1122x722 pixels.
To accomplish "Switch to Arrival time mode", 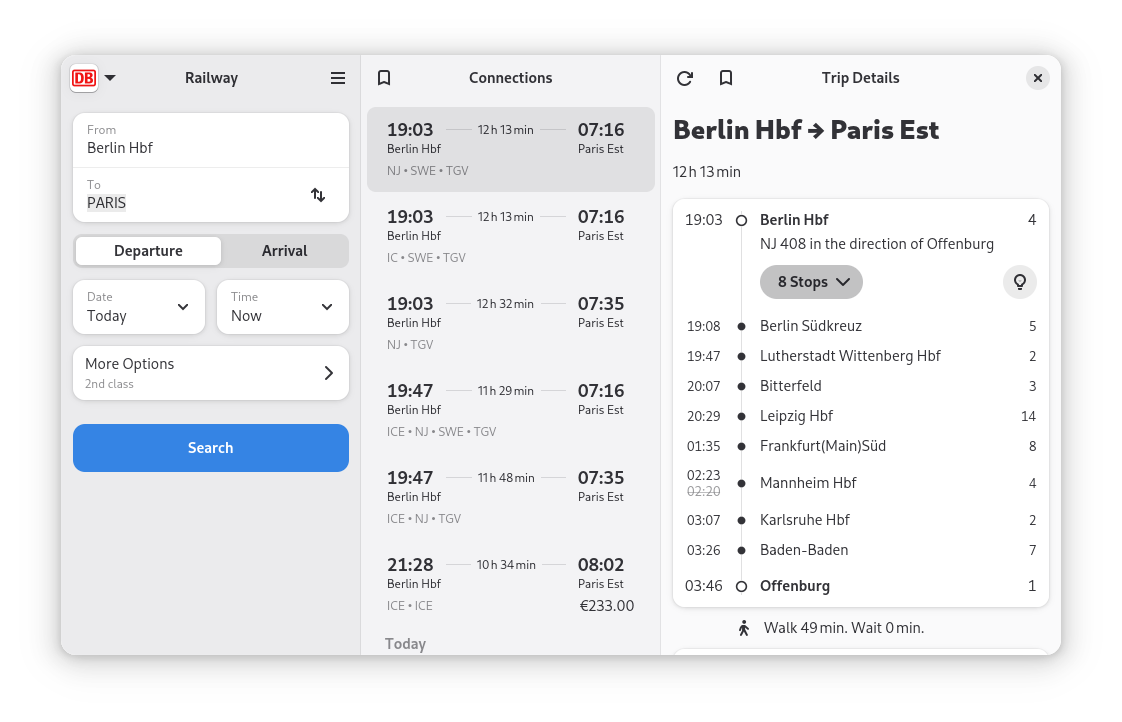I will tap(284, 251).
